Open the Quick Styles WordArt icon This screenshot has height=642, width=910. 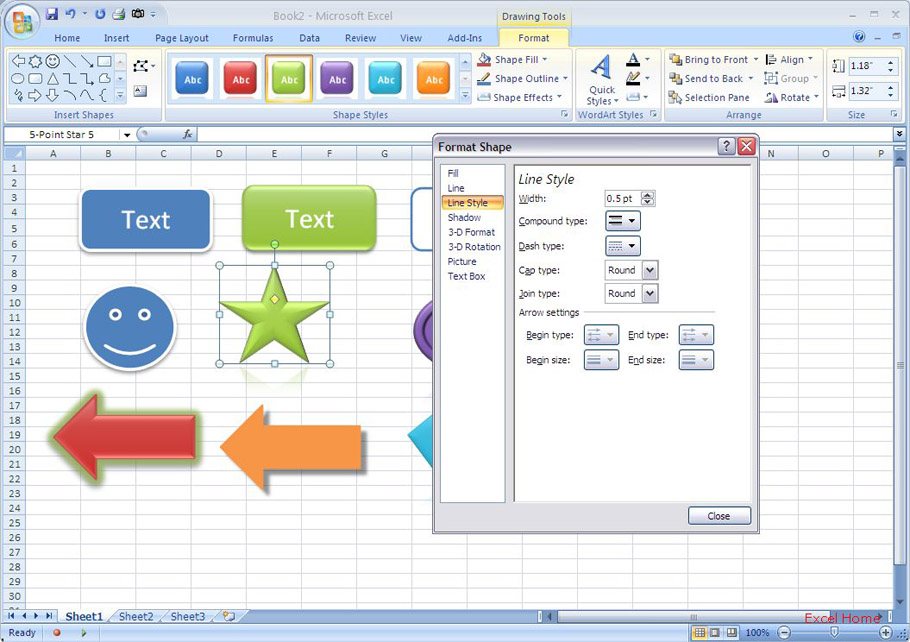click(x=601, y=79)
